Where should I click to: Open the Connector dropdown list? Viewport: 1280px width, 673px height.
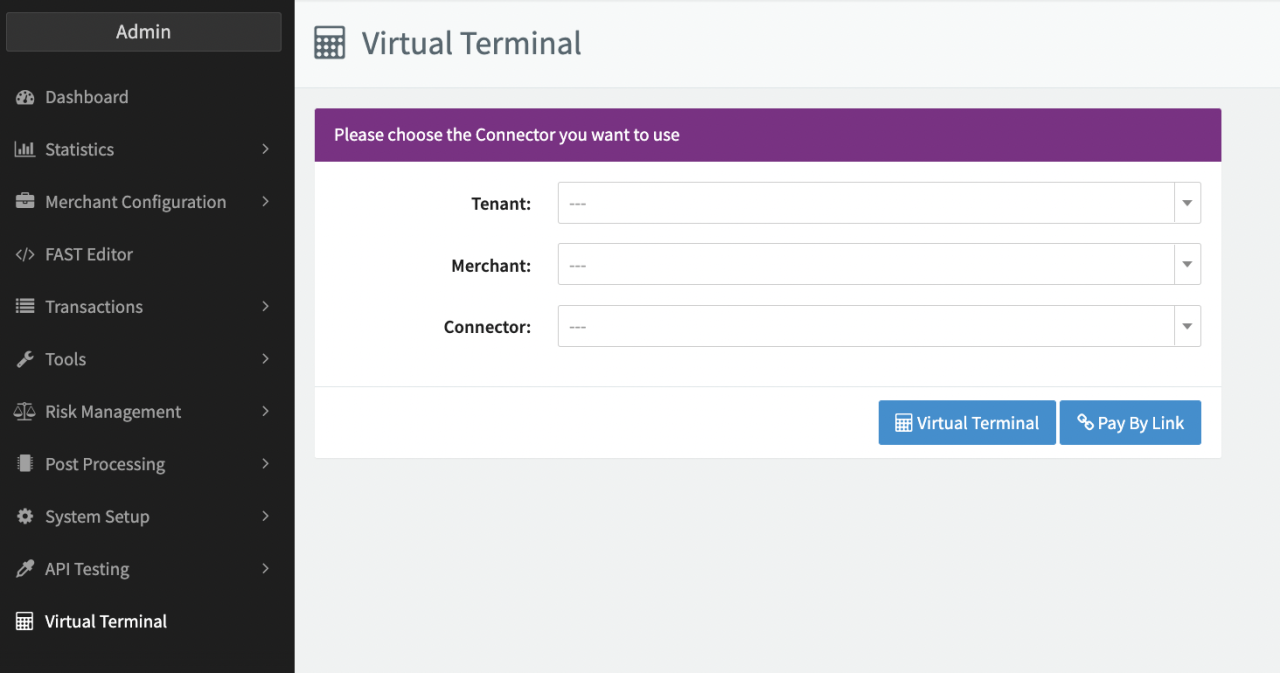coord(878,326)
